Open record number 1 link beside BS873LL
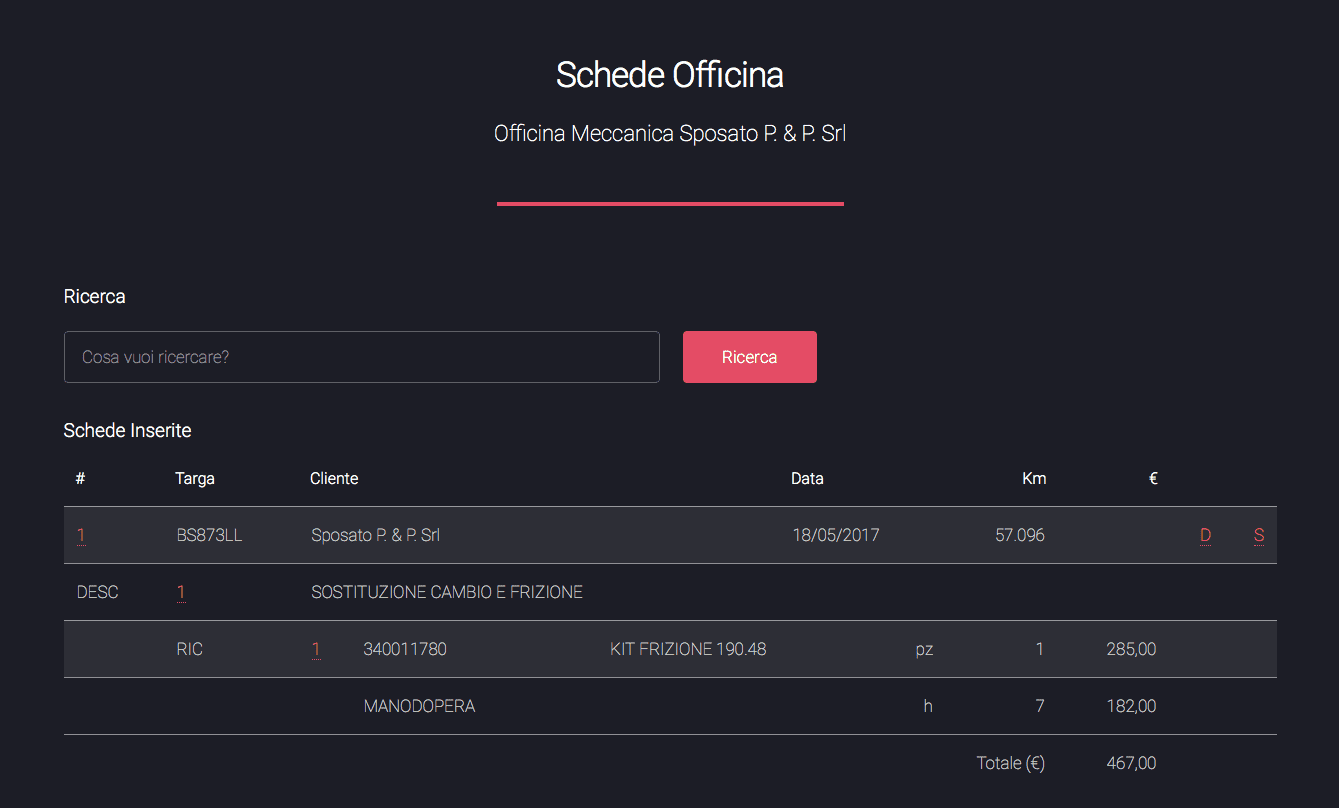 pyautogui.click(x=81, y=535)
